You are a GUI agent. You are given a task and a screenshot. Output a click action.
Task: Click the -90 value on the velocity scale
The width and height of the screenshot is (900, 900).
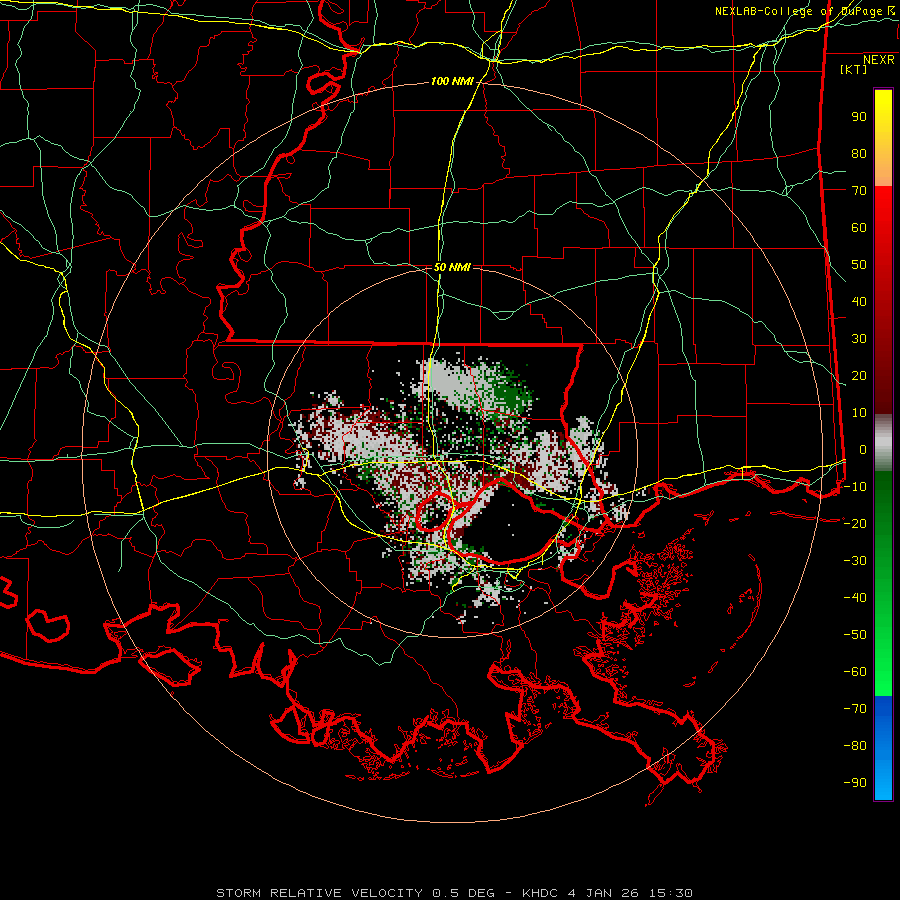coord(855,782)
